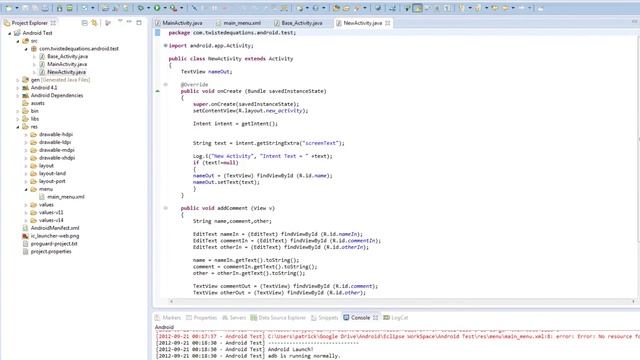The height and width of the screenshot is (360, 640).
Task: Expand the gen folder
Action: point(18,80)
